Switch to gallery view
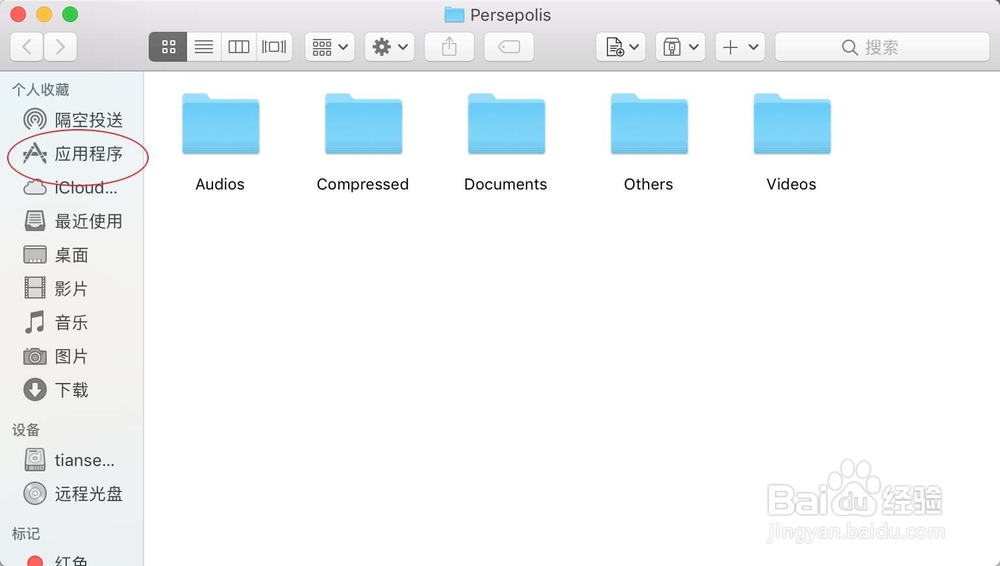 tap(274, 47)
